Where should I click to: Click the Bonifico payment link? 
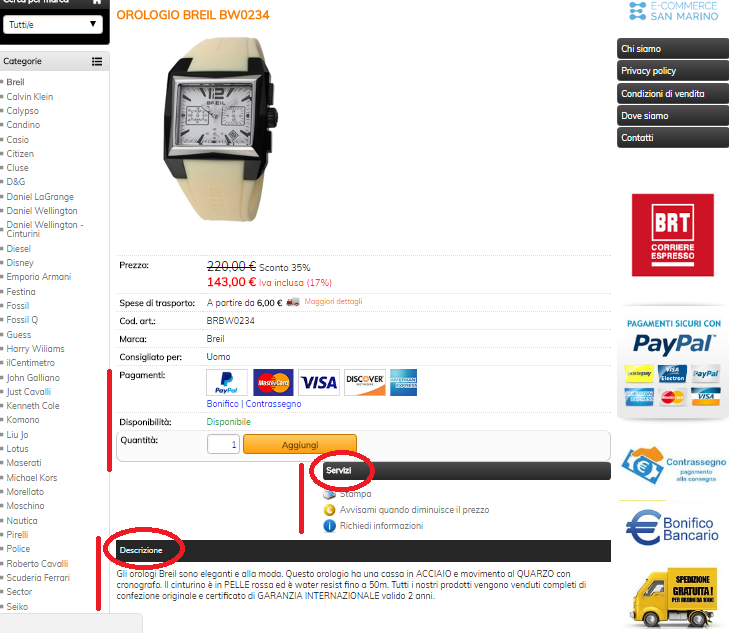tap(223, 404)
